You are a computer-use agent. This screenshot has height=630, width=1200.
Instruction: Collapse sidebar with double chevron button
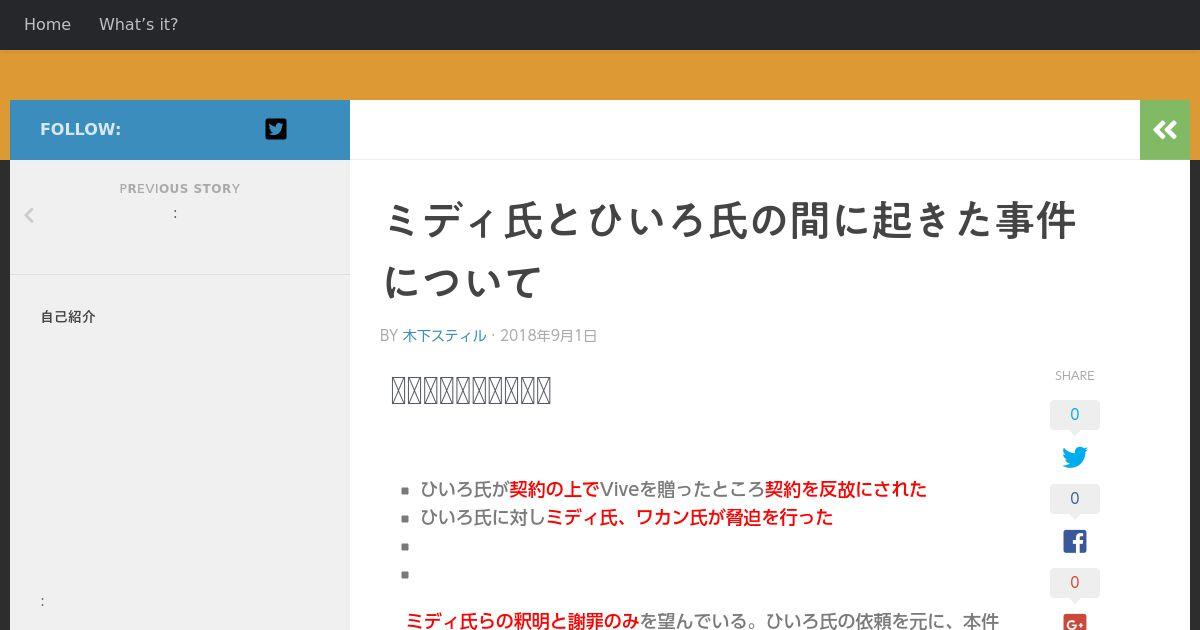[1165, 130]
